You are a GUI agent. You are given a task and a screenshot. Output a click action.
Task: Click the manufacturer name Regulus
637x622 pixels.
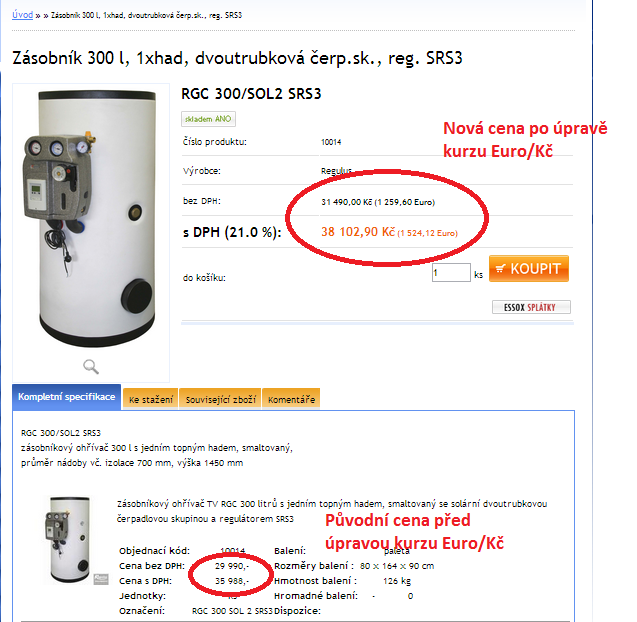pos(336,171)
